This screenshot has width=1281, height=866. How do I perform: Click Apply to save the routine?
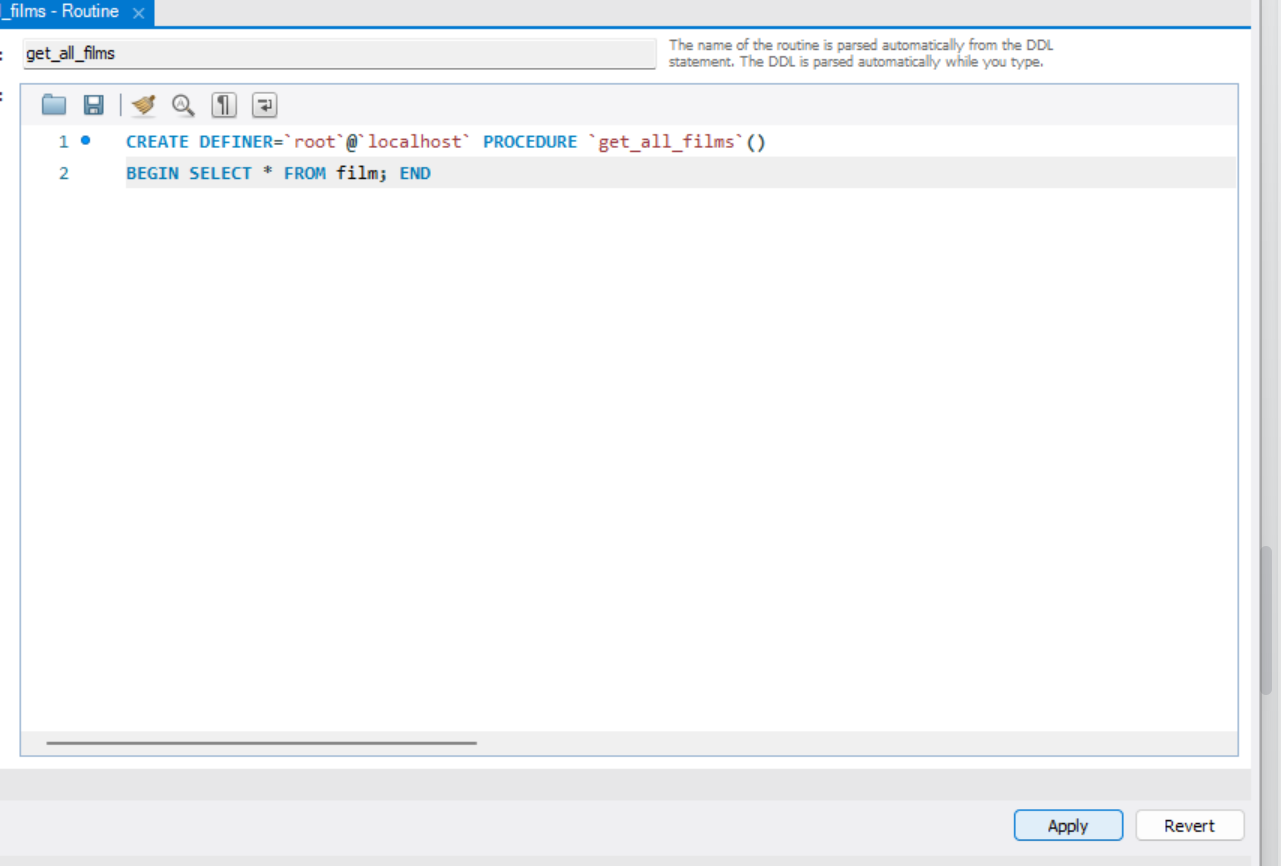(x=1068, y=826)
